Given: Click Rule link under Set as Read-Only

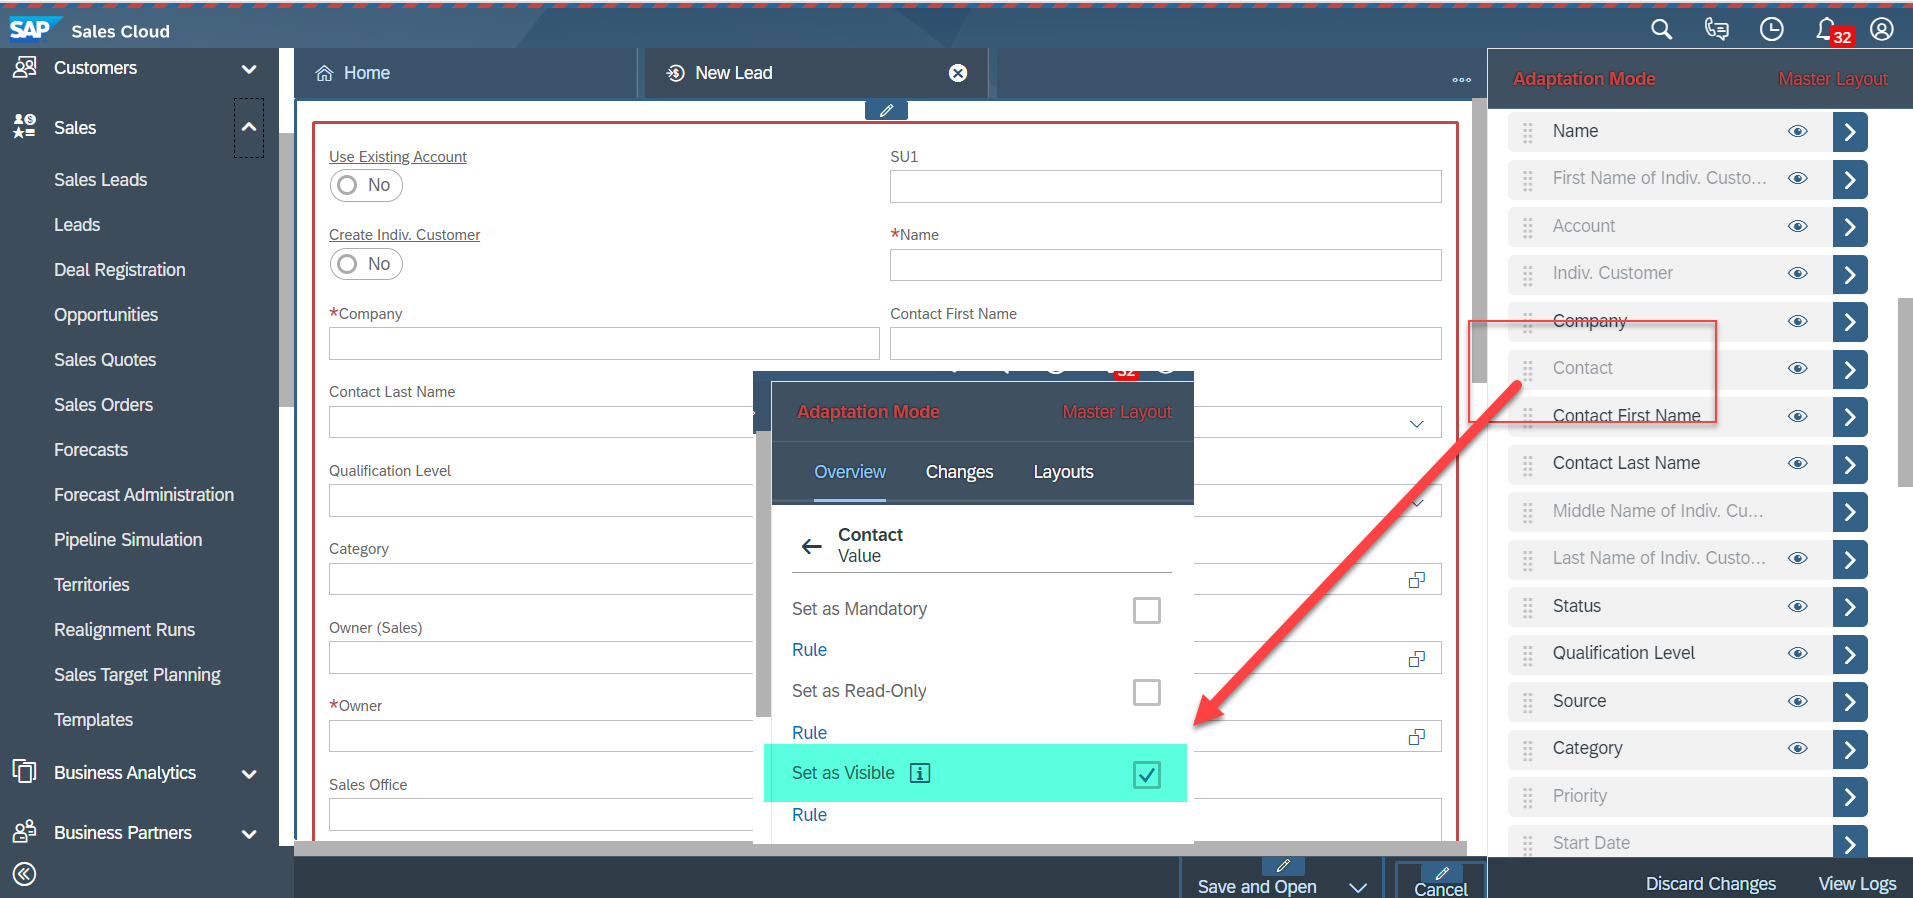Looking at the screenshot, I should coord(809,733).
